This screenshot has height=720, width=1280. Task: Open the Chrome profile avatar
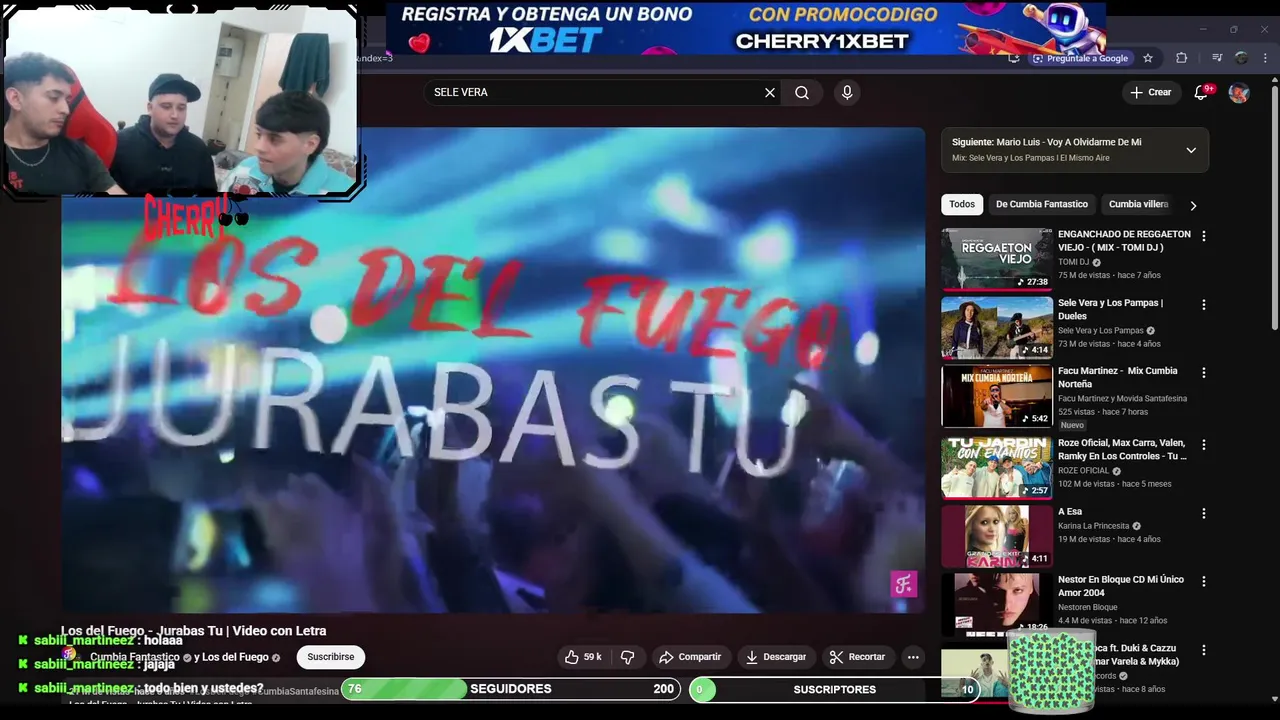point(1241,58)
